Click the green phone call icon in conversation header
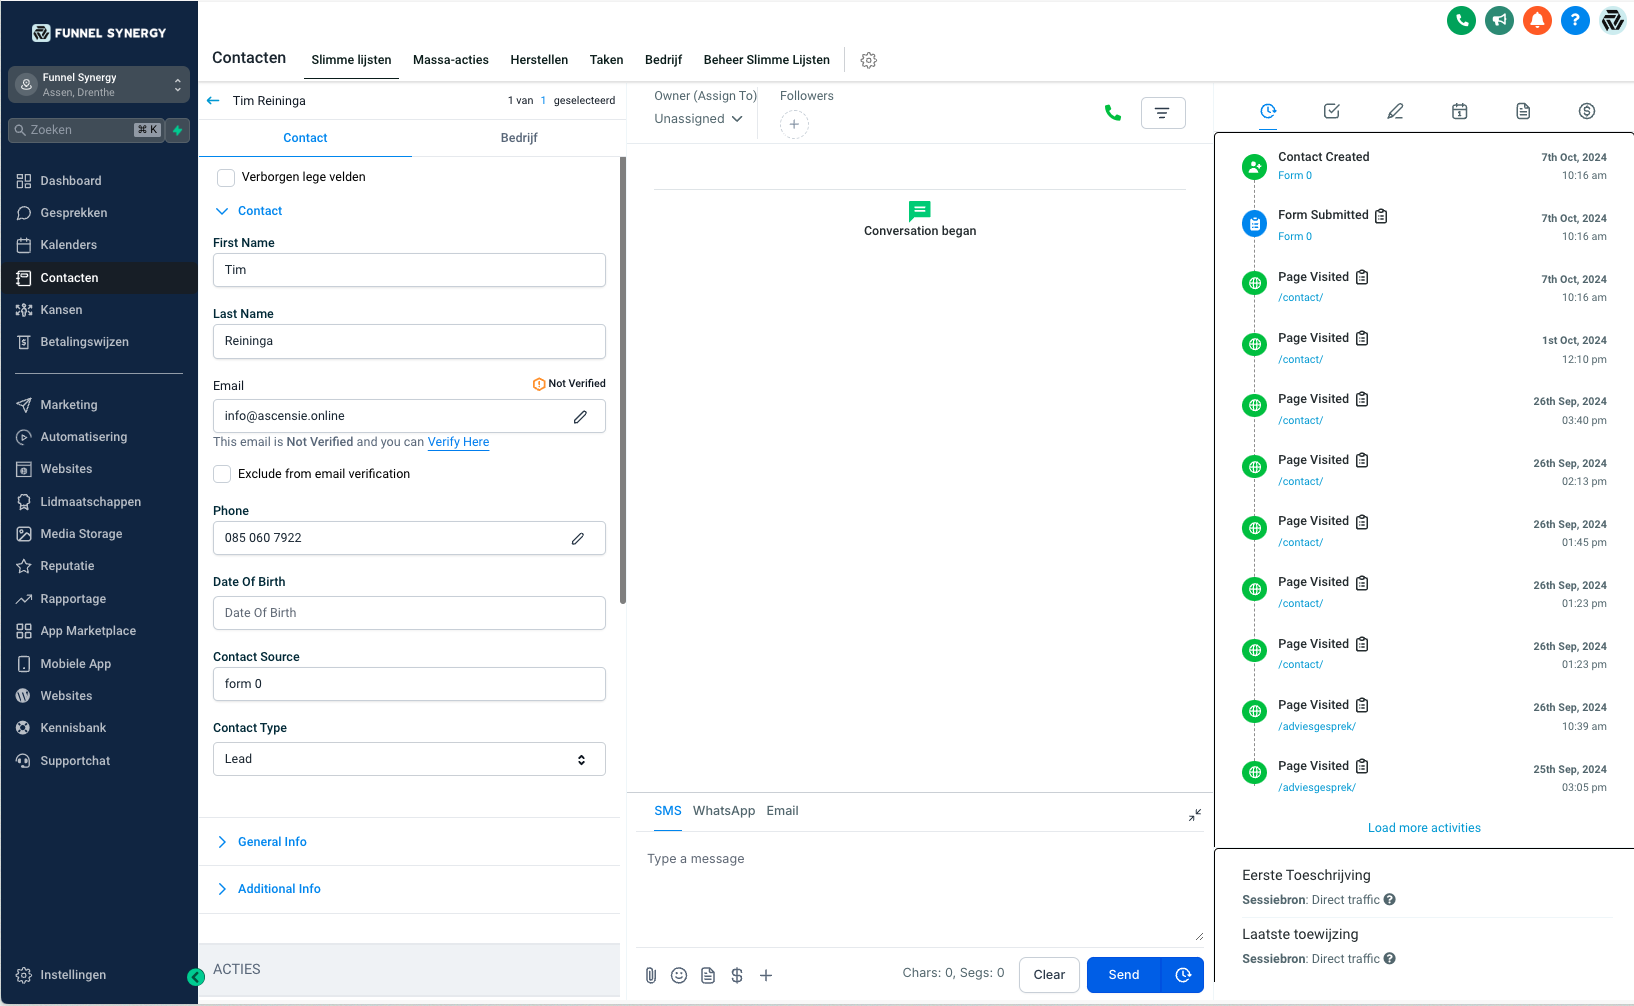The width and height of the screenshot is (1634, 1006). click(x=1112, y=113)
